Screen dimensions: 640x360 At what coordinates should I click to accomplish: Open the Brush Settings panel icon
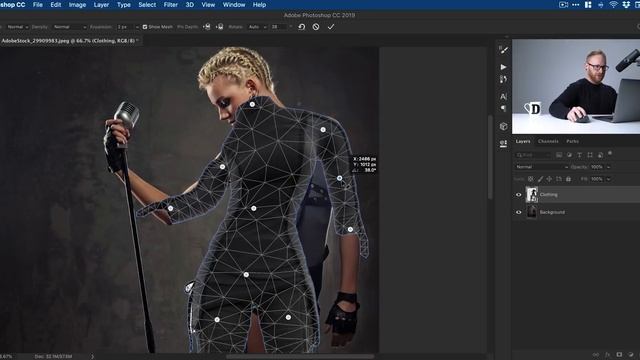(x=504, y=50)
